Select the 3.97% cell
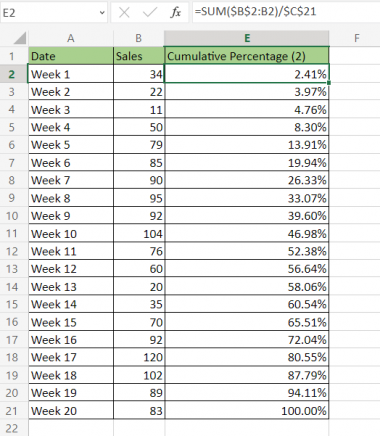Screen dimensions: 380x436 247,91
